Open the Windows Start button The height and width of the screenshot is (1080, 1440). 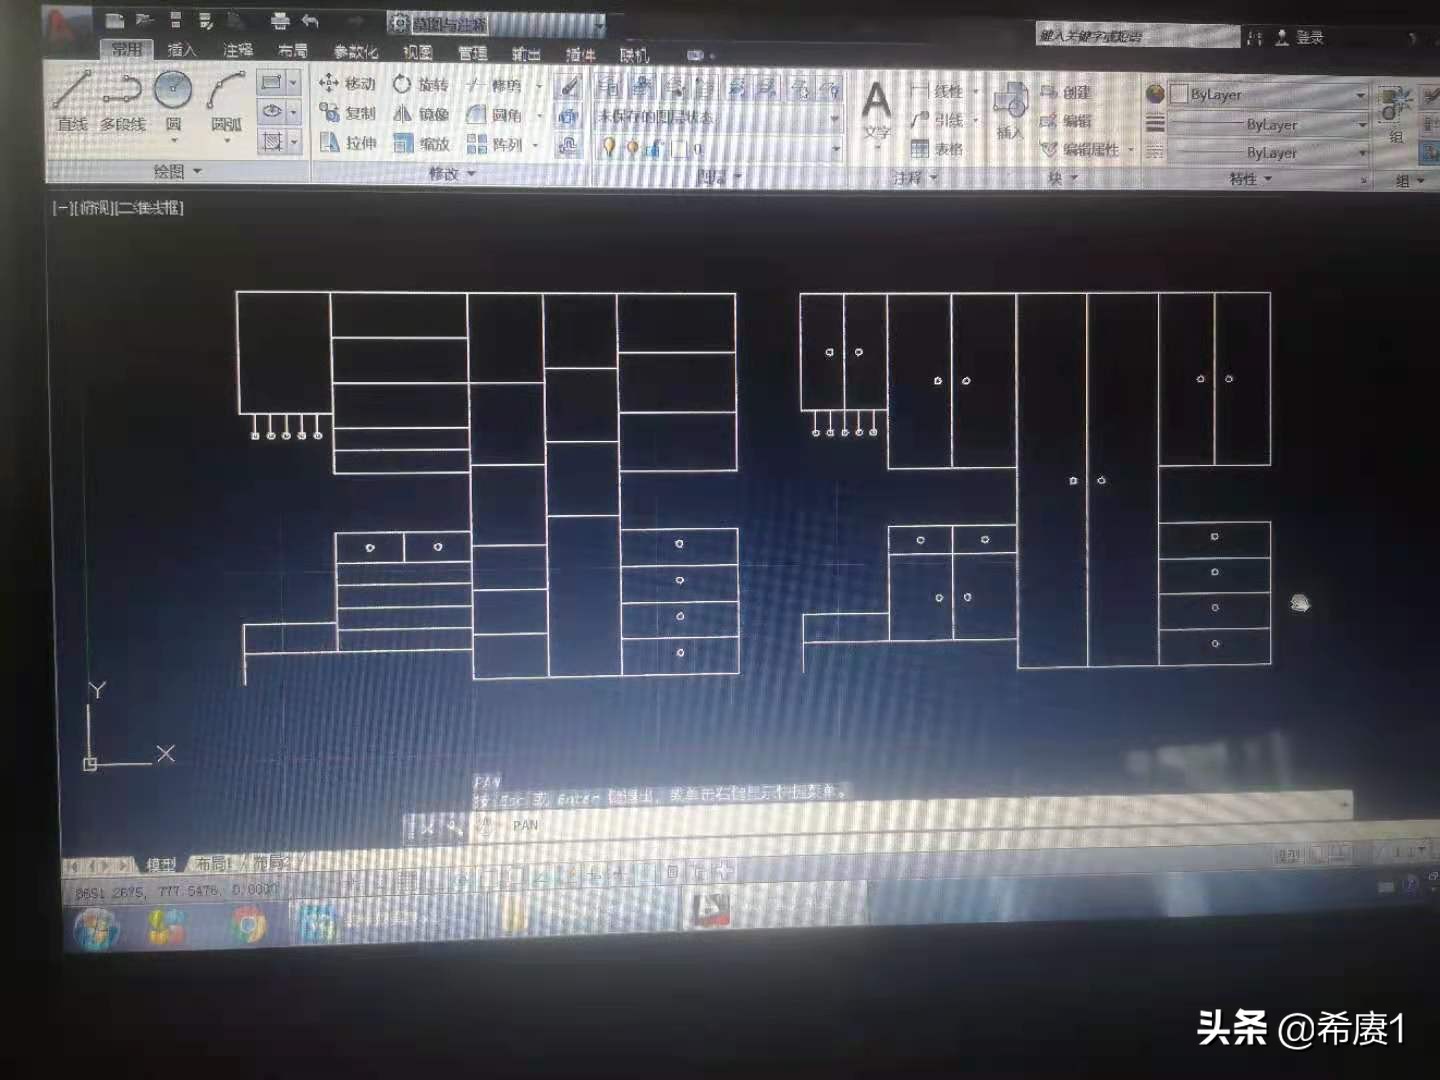point(96,929)
